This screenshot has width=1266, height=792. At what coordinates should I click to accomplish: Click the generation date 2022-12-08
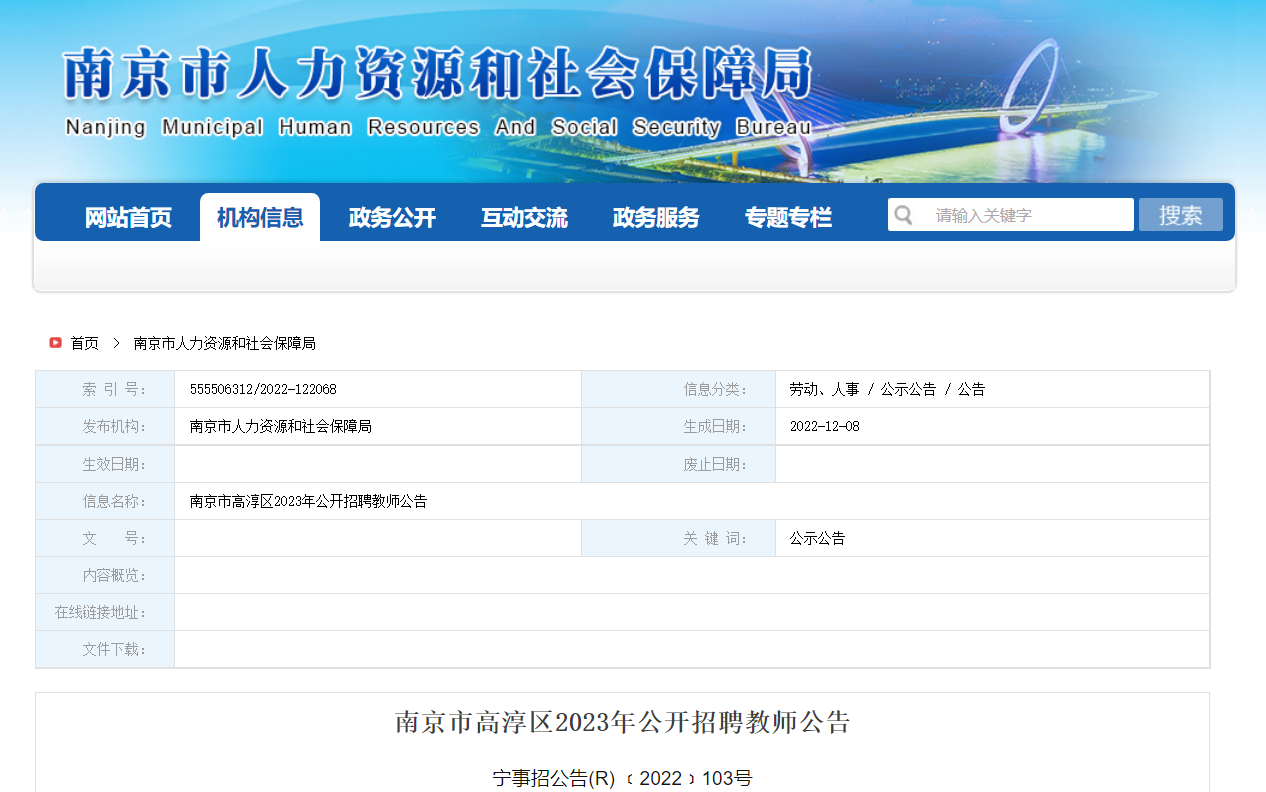coord(825,426)
